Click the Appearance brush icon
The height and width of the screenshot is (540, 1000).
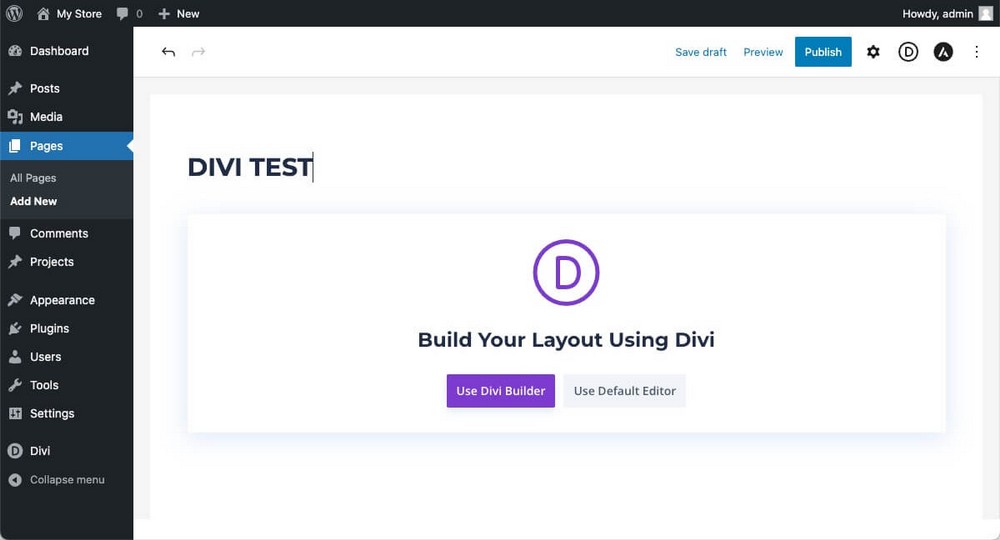click(15, 300)
